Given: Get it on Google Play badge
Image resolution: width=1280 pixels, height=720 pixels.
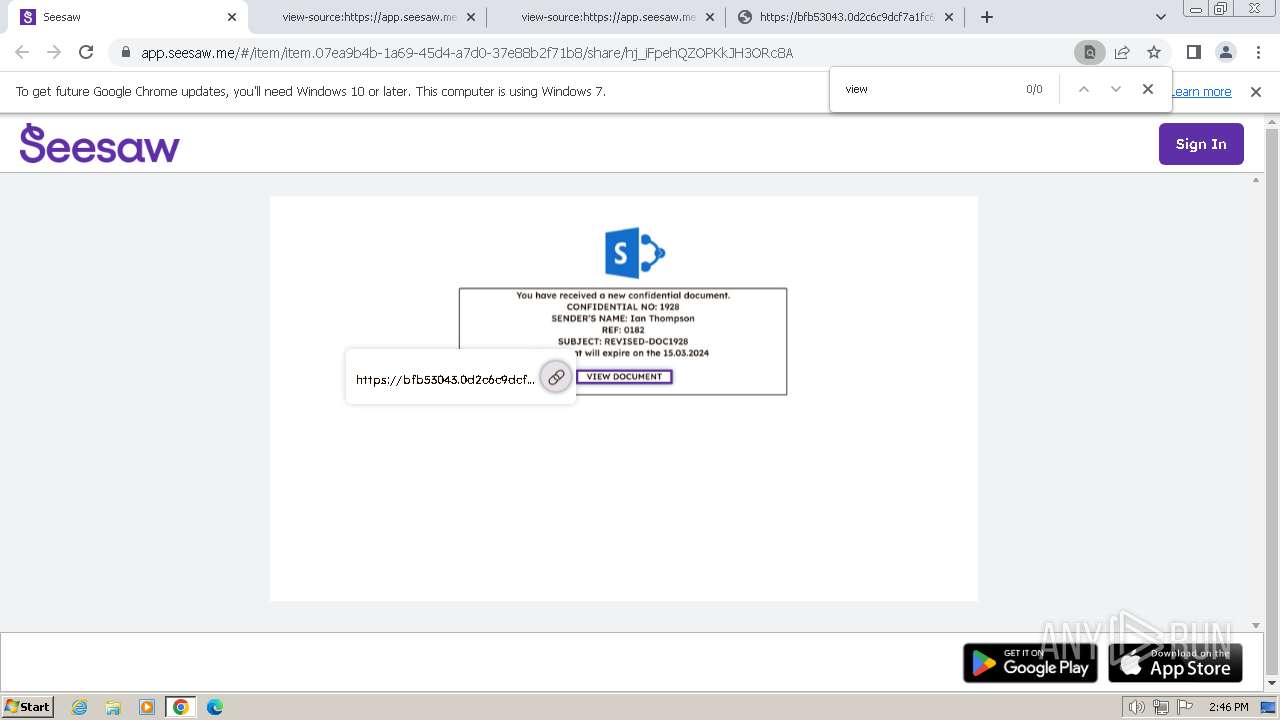Looking at the screenshot, I should [x=1030, y=663].
